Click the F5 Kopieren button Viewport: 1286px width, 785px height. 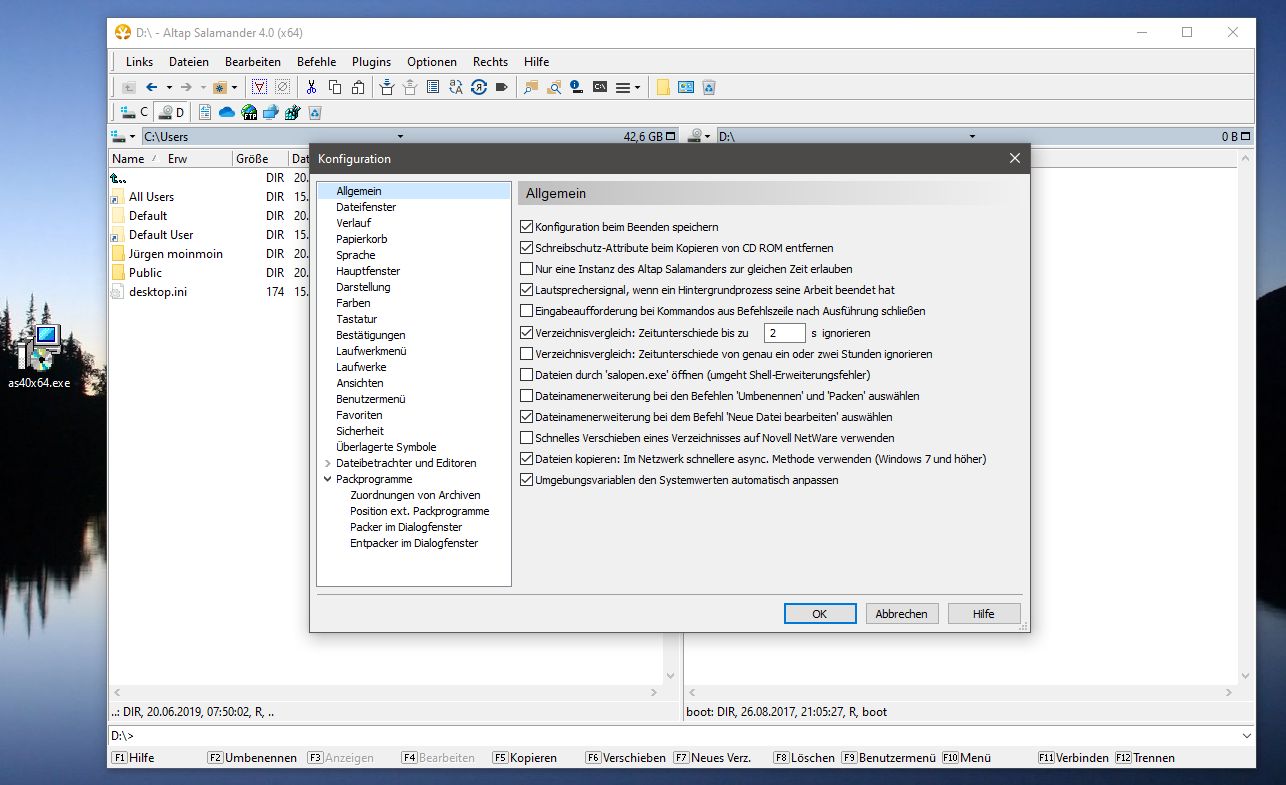(x=525, y=758)
